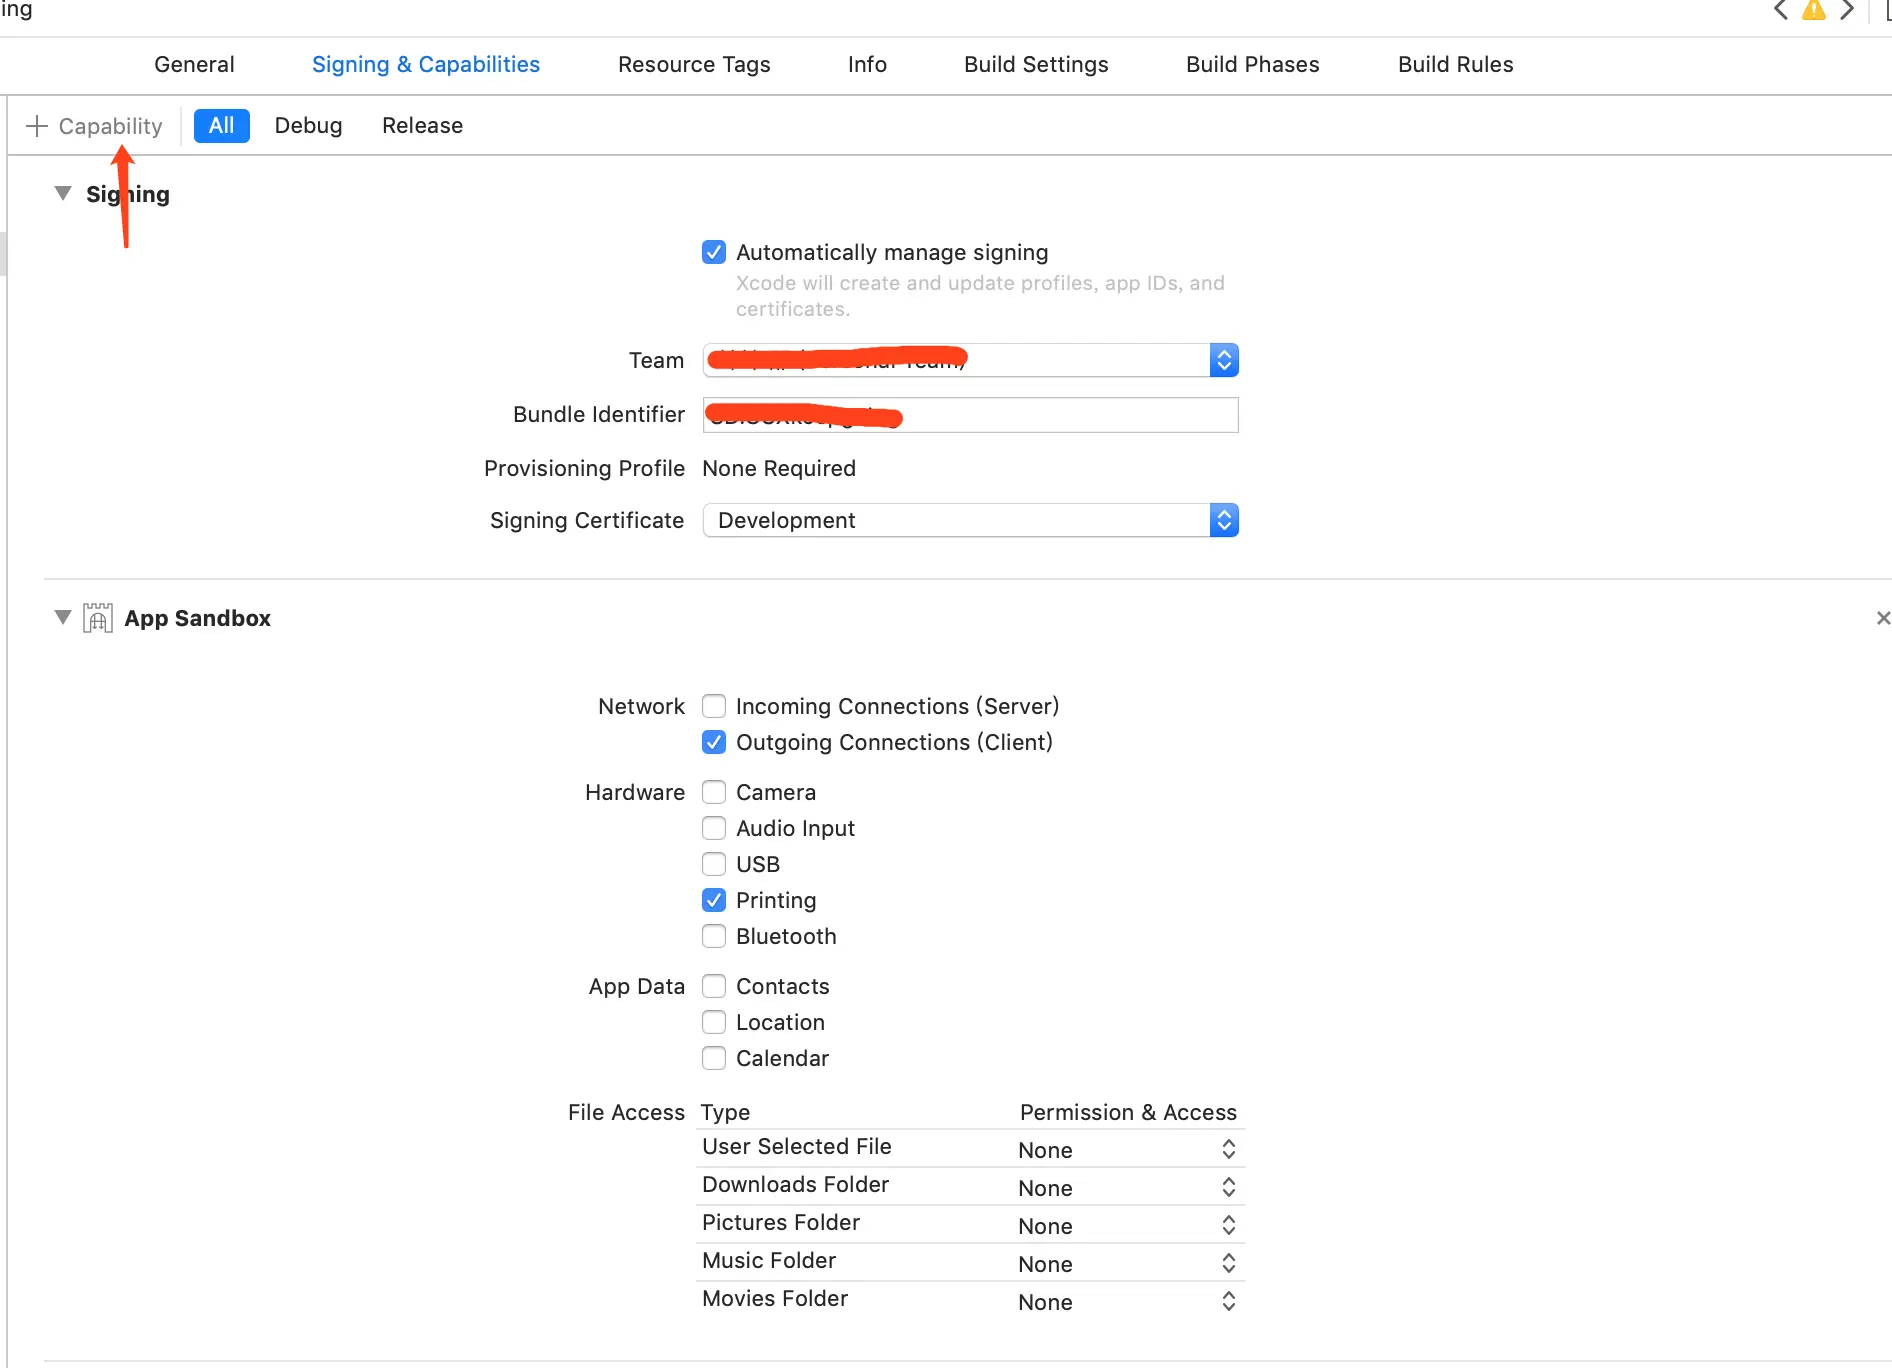The width and height of the screenshot is (1892, 1368).
Task: Open the Signing Certificate Development dropdown
Action: [x=970, y=520]
